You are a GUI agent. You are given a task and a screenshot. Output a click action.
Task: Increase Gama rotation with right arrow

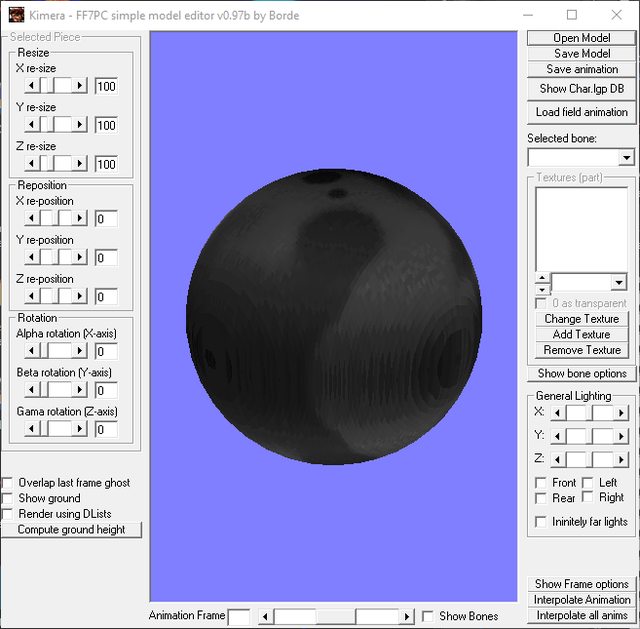[x=80, y=429]
